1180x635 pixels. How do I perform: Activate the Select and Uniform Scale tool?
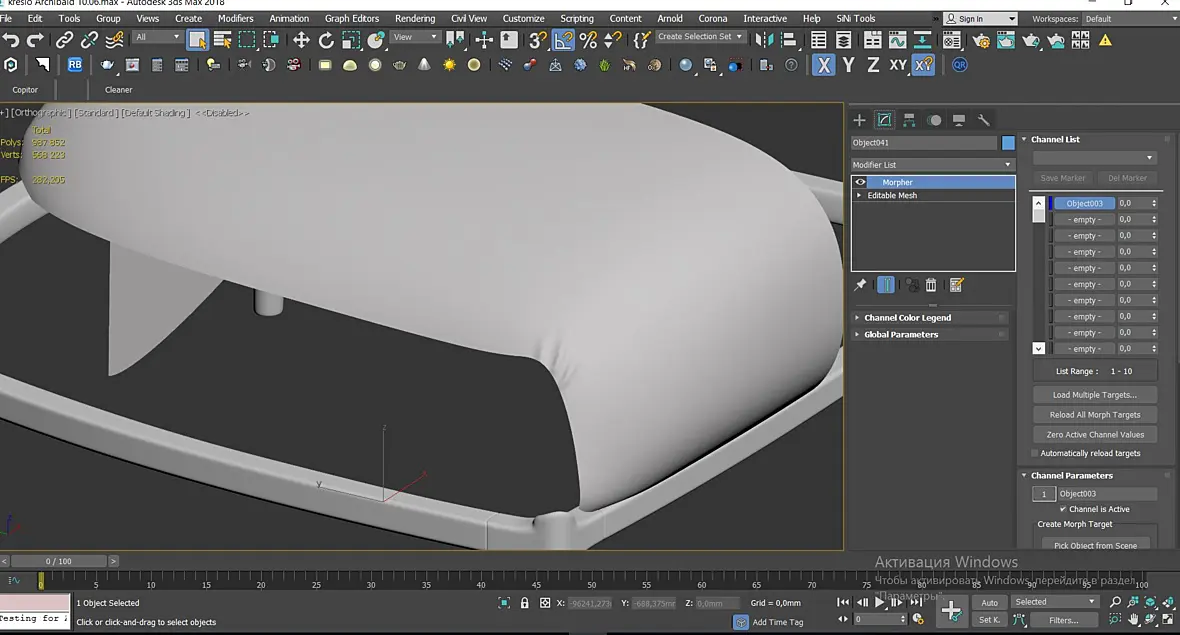(351, 40)
